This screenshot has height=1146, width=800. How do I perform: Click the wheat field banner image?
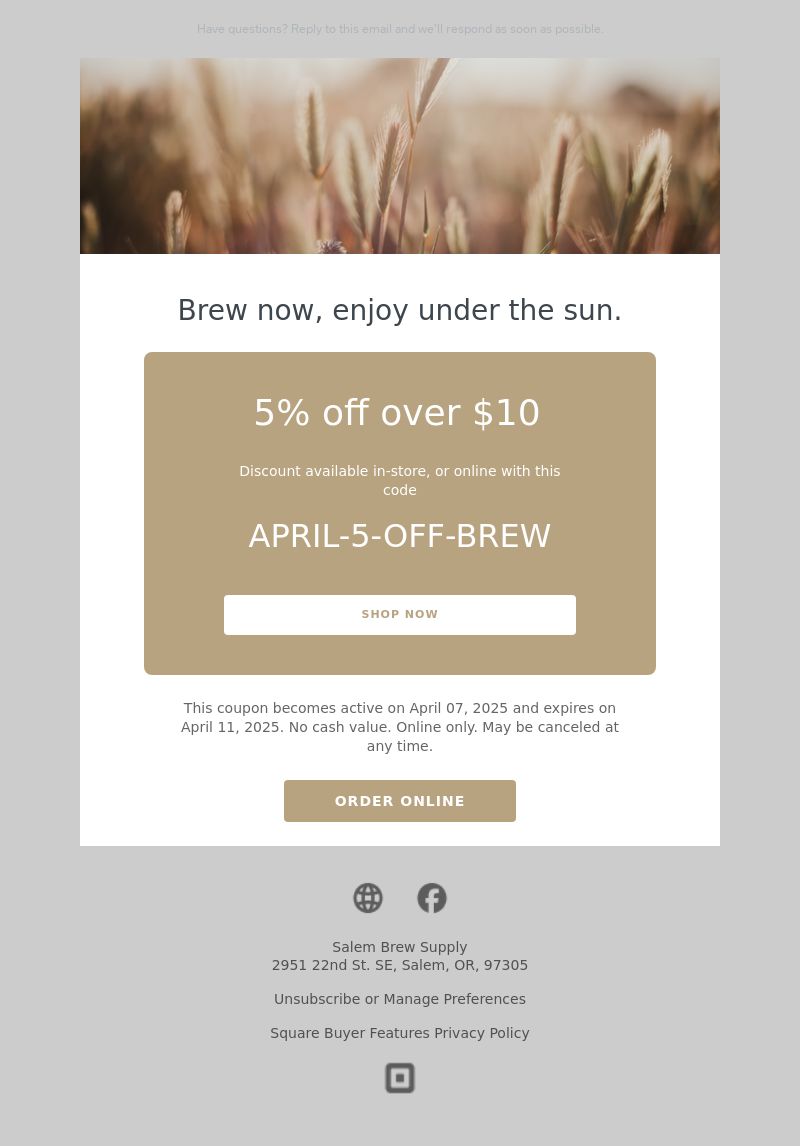400,156
